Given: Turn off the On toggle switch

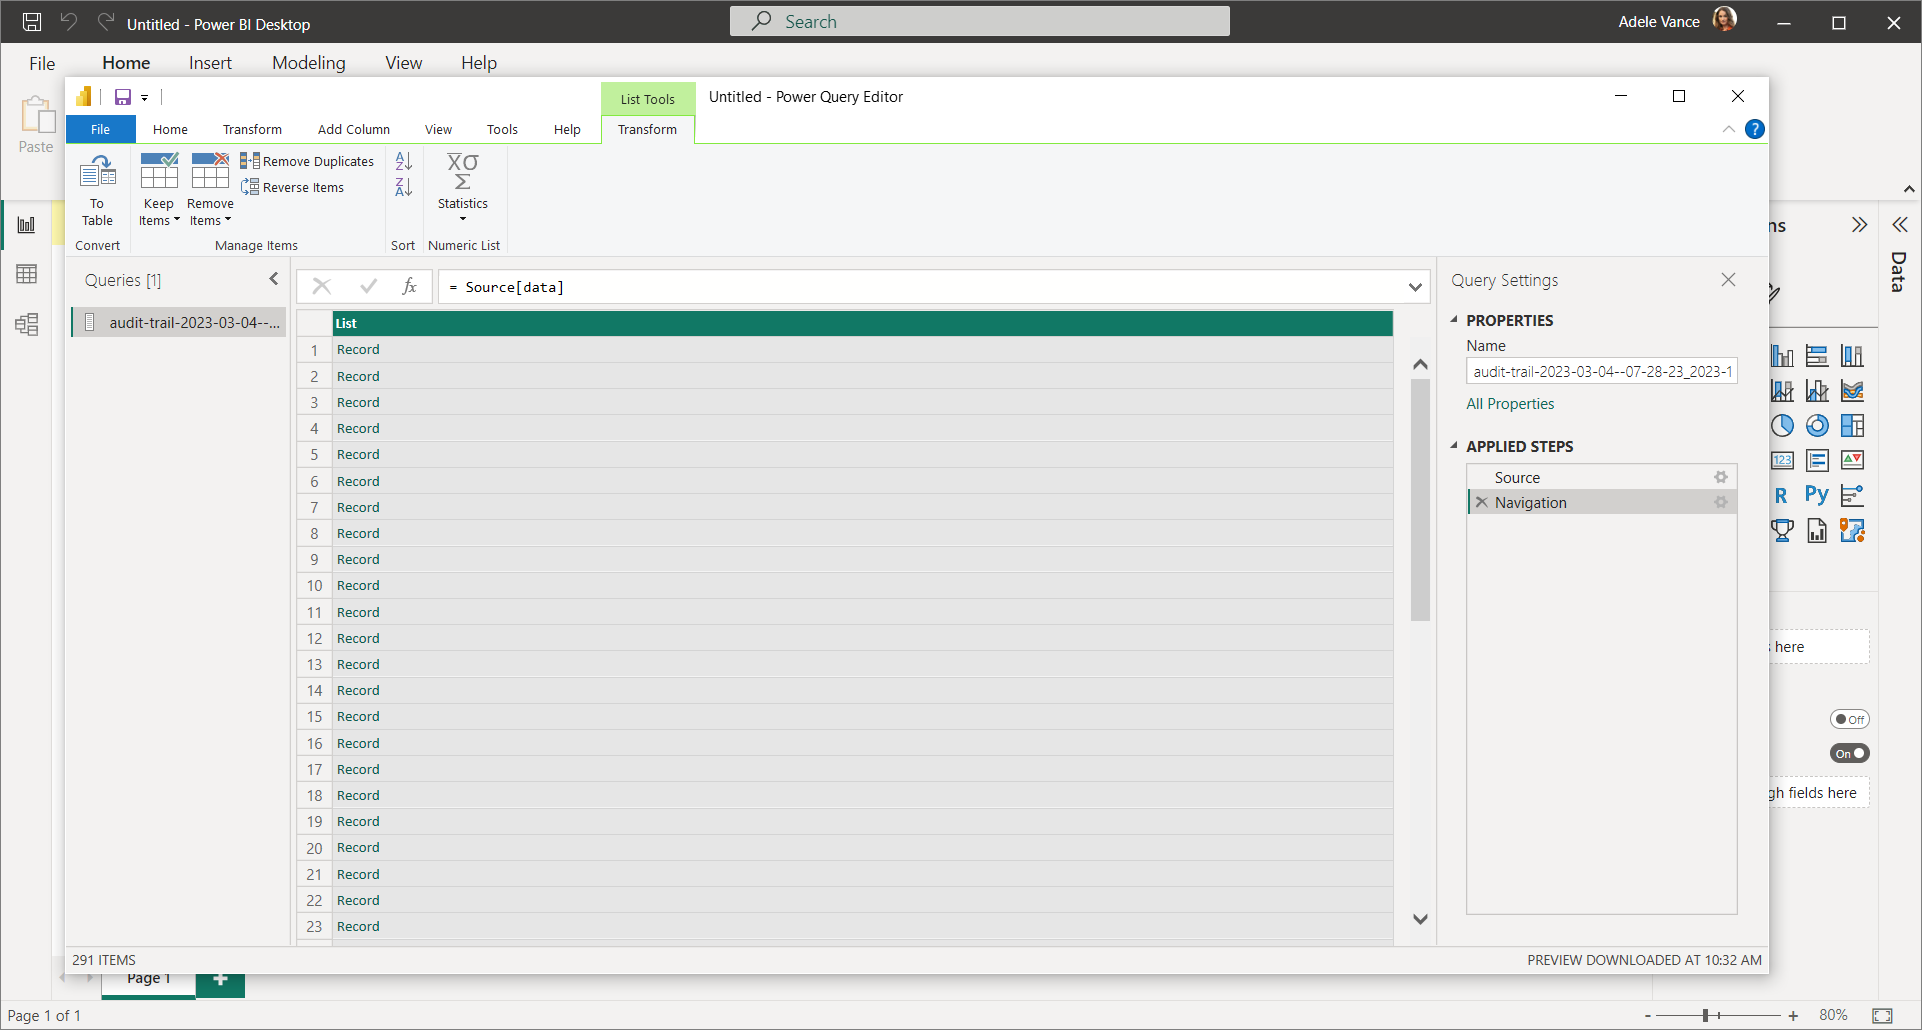Looking at the screenshot, I should tap(1849, 754).
